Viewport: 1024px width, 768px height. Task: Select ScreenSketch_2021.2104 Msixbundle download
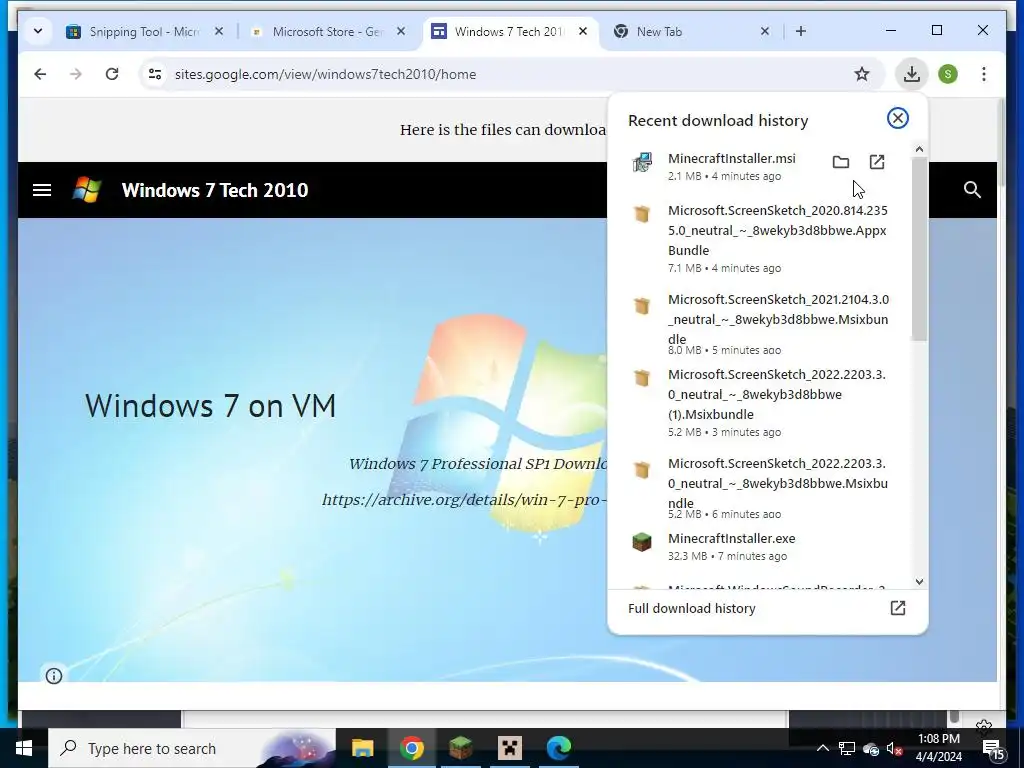[x=761, y=327]
